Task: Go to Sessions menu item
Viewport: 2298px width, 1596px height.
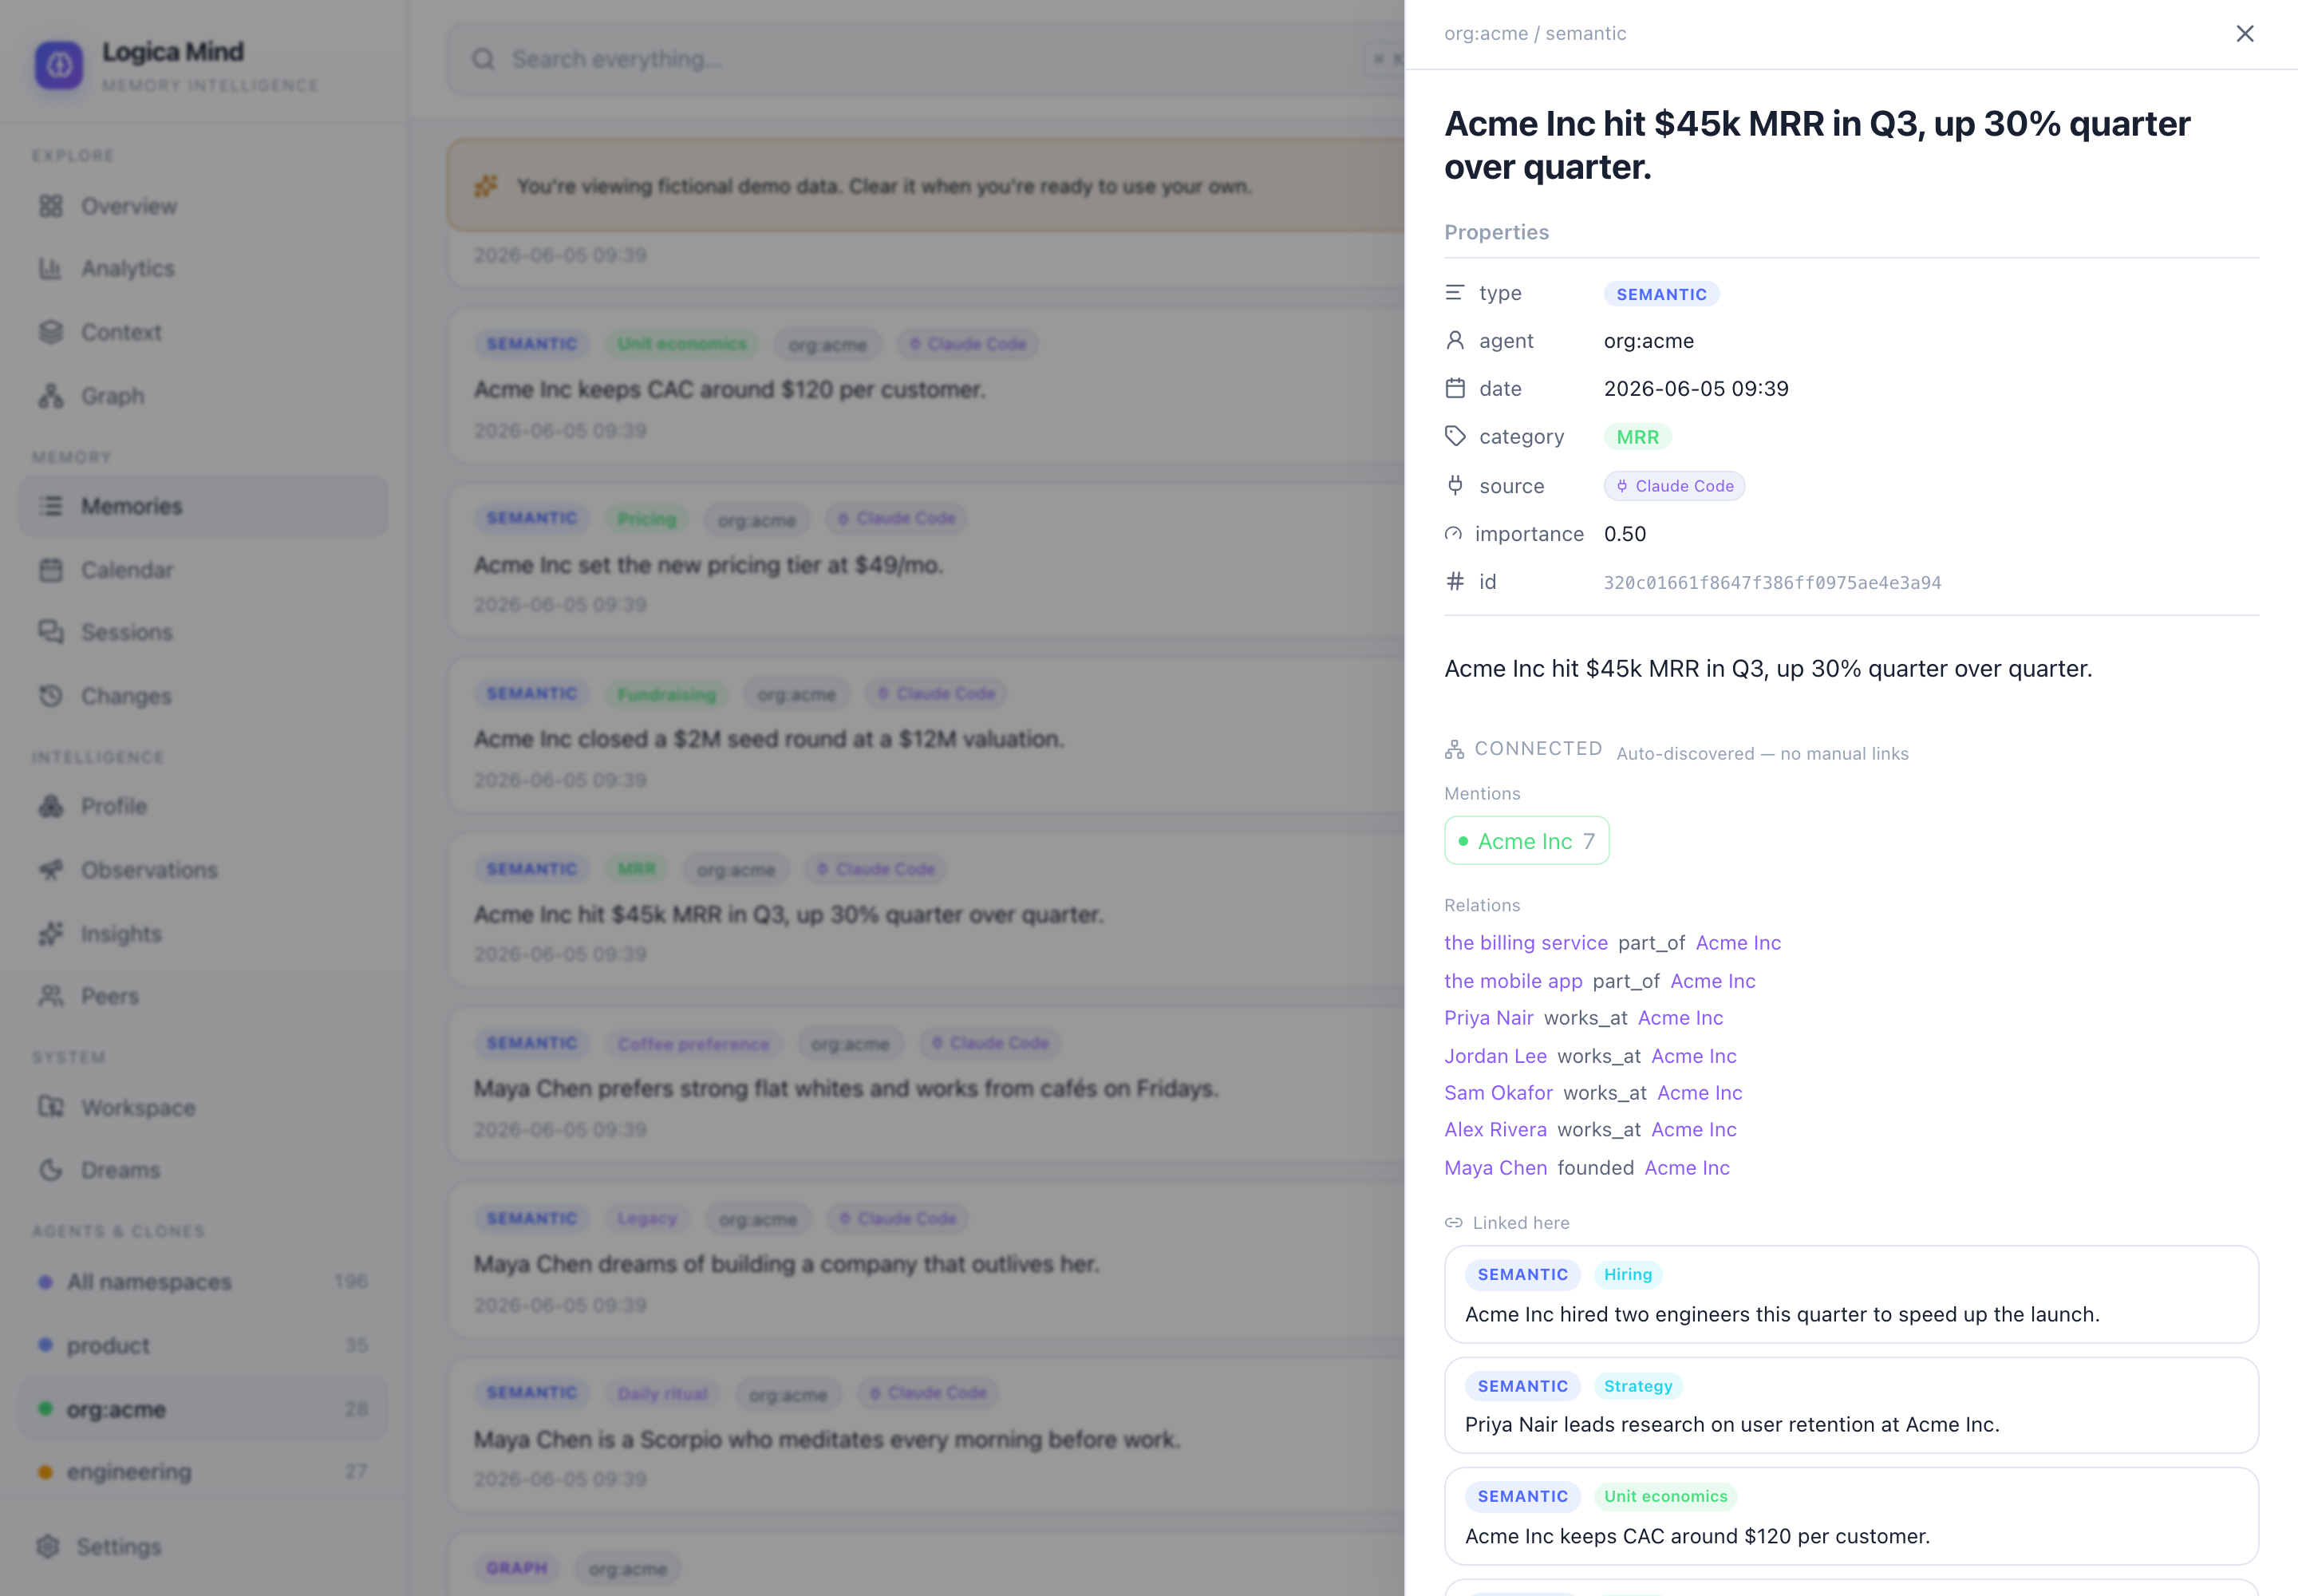Action: pyautogui.click(x=203, y=632)
